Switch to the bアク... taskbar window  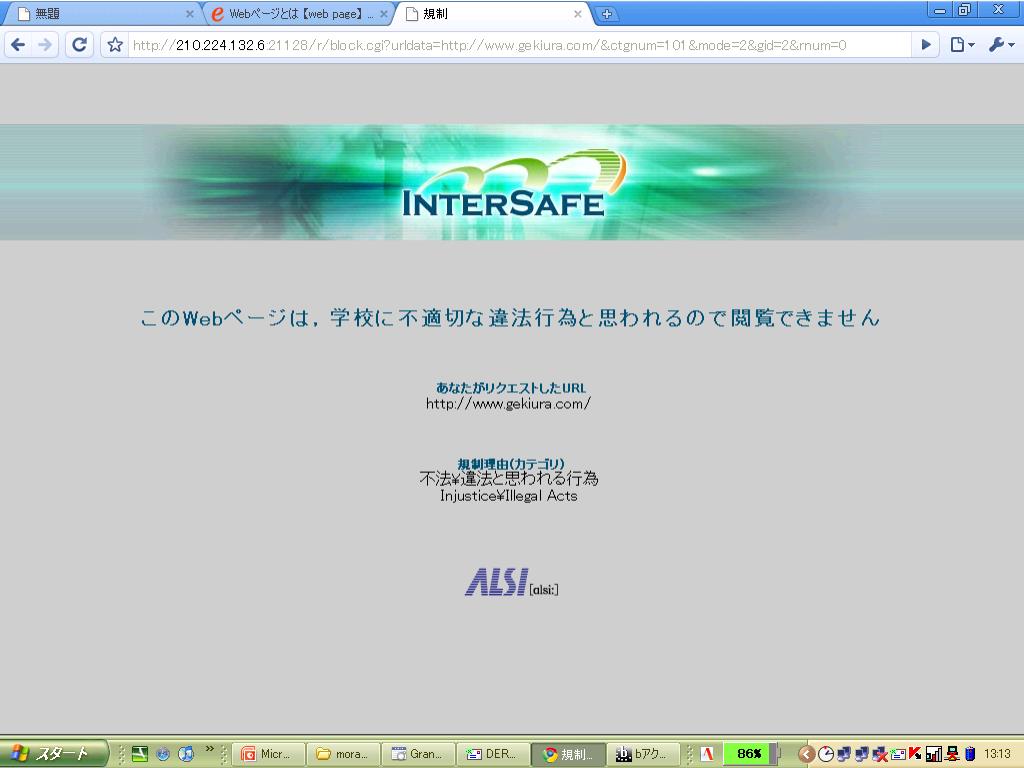643,754
